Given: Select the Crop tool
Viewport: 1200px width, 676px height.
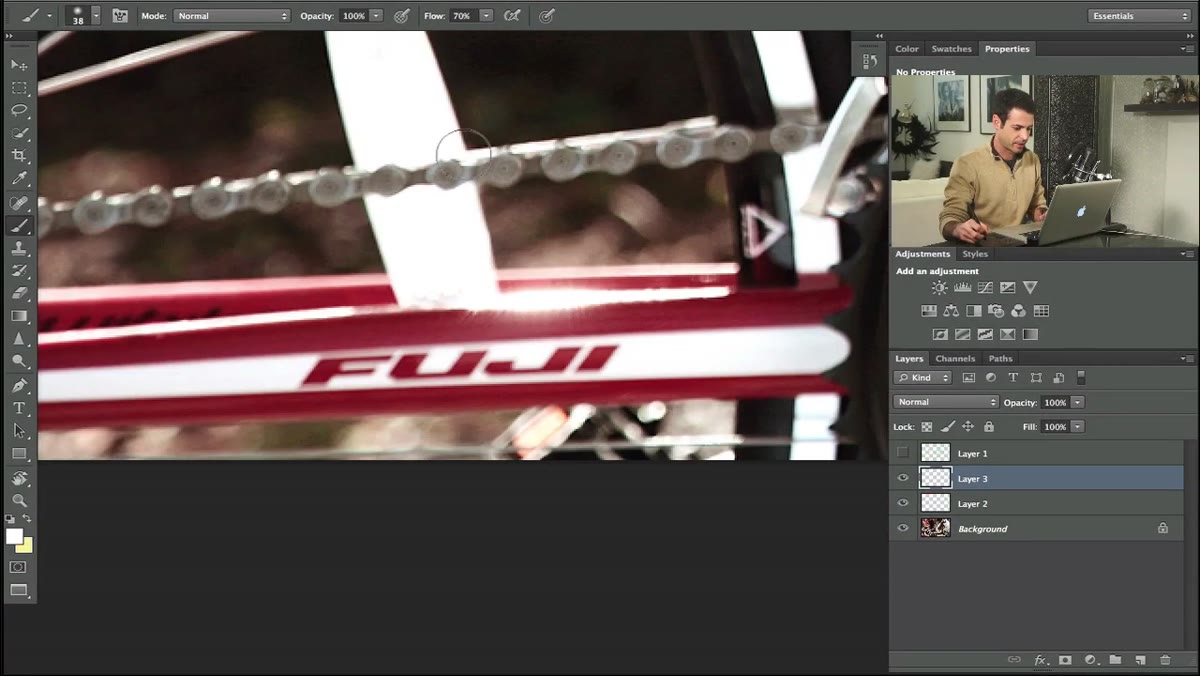Looking at the screenshot, I should tap(19, 156).
